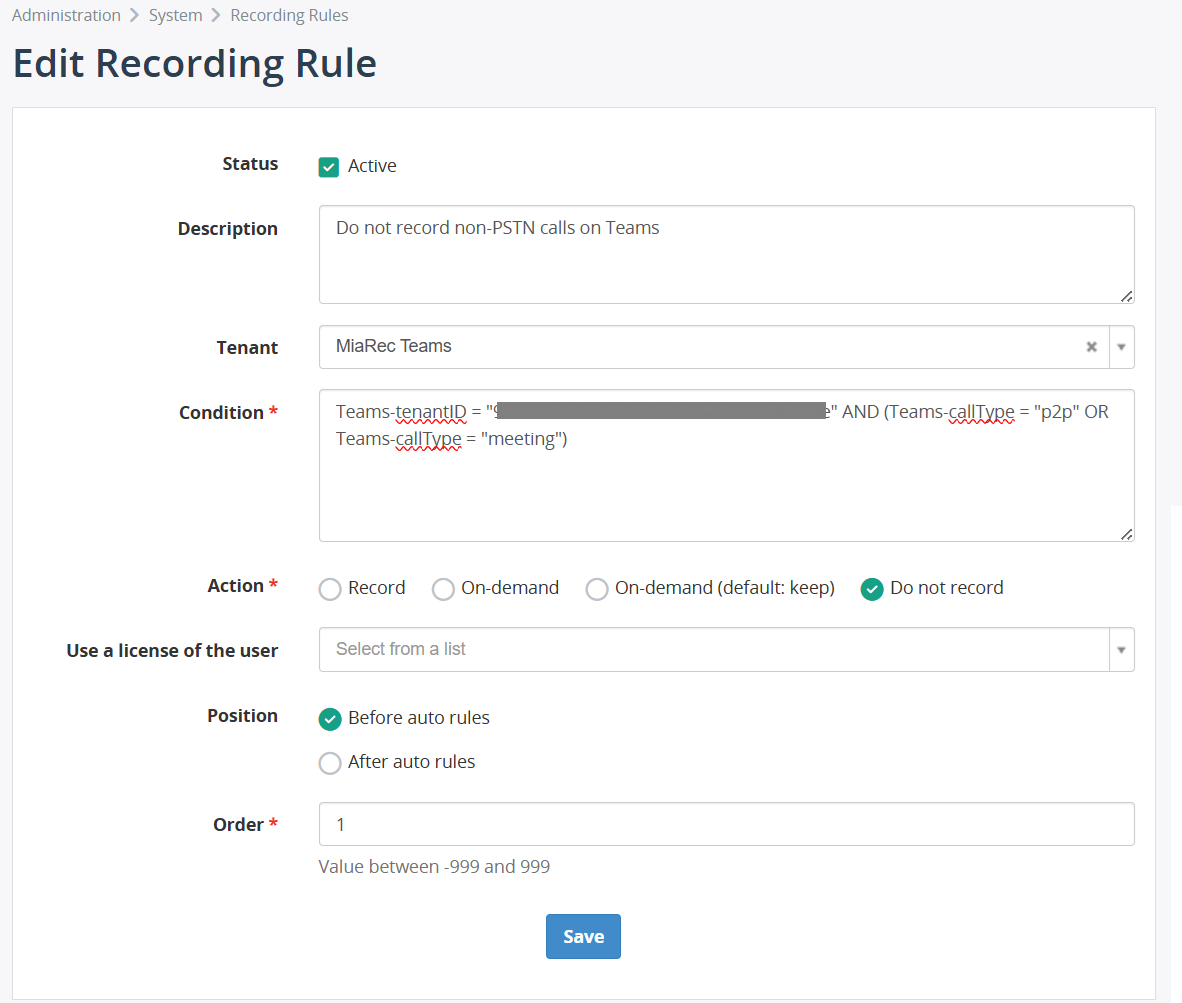Open the Tenant MiaRec Teams combo box
This screenshot has height=1003, width=1182.
point(700,347)
